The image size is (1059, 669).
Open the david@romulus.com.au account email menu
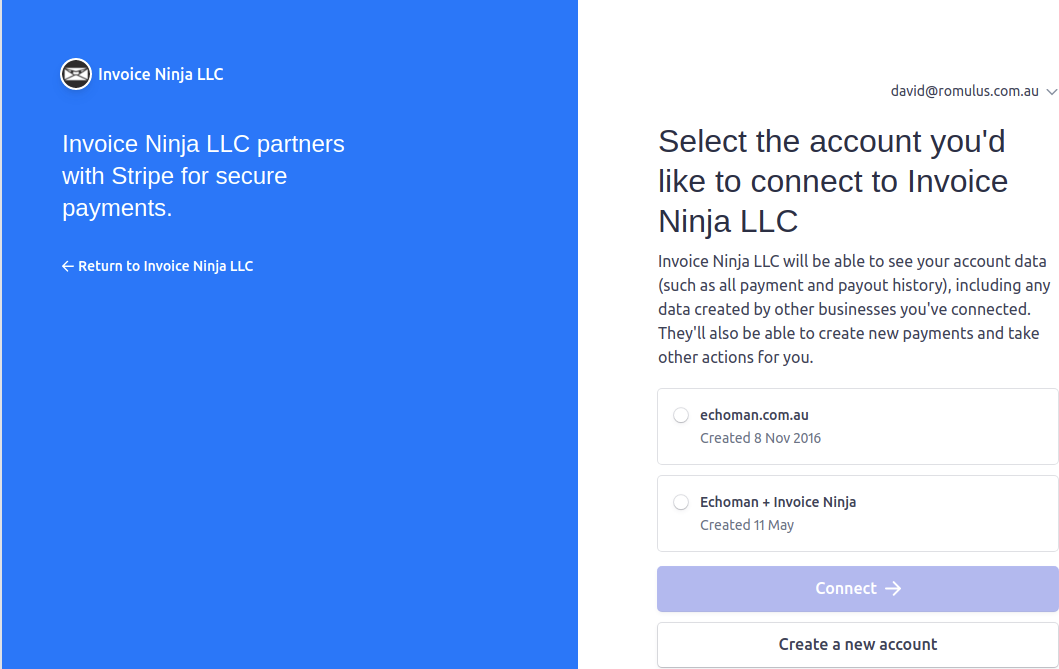click(964, 91)
